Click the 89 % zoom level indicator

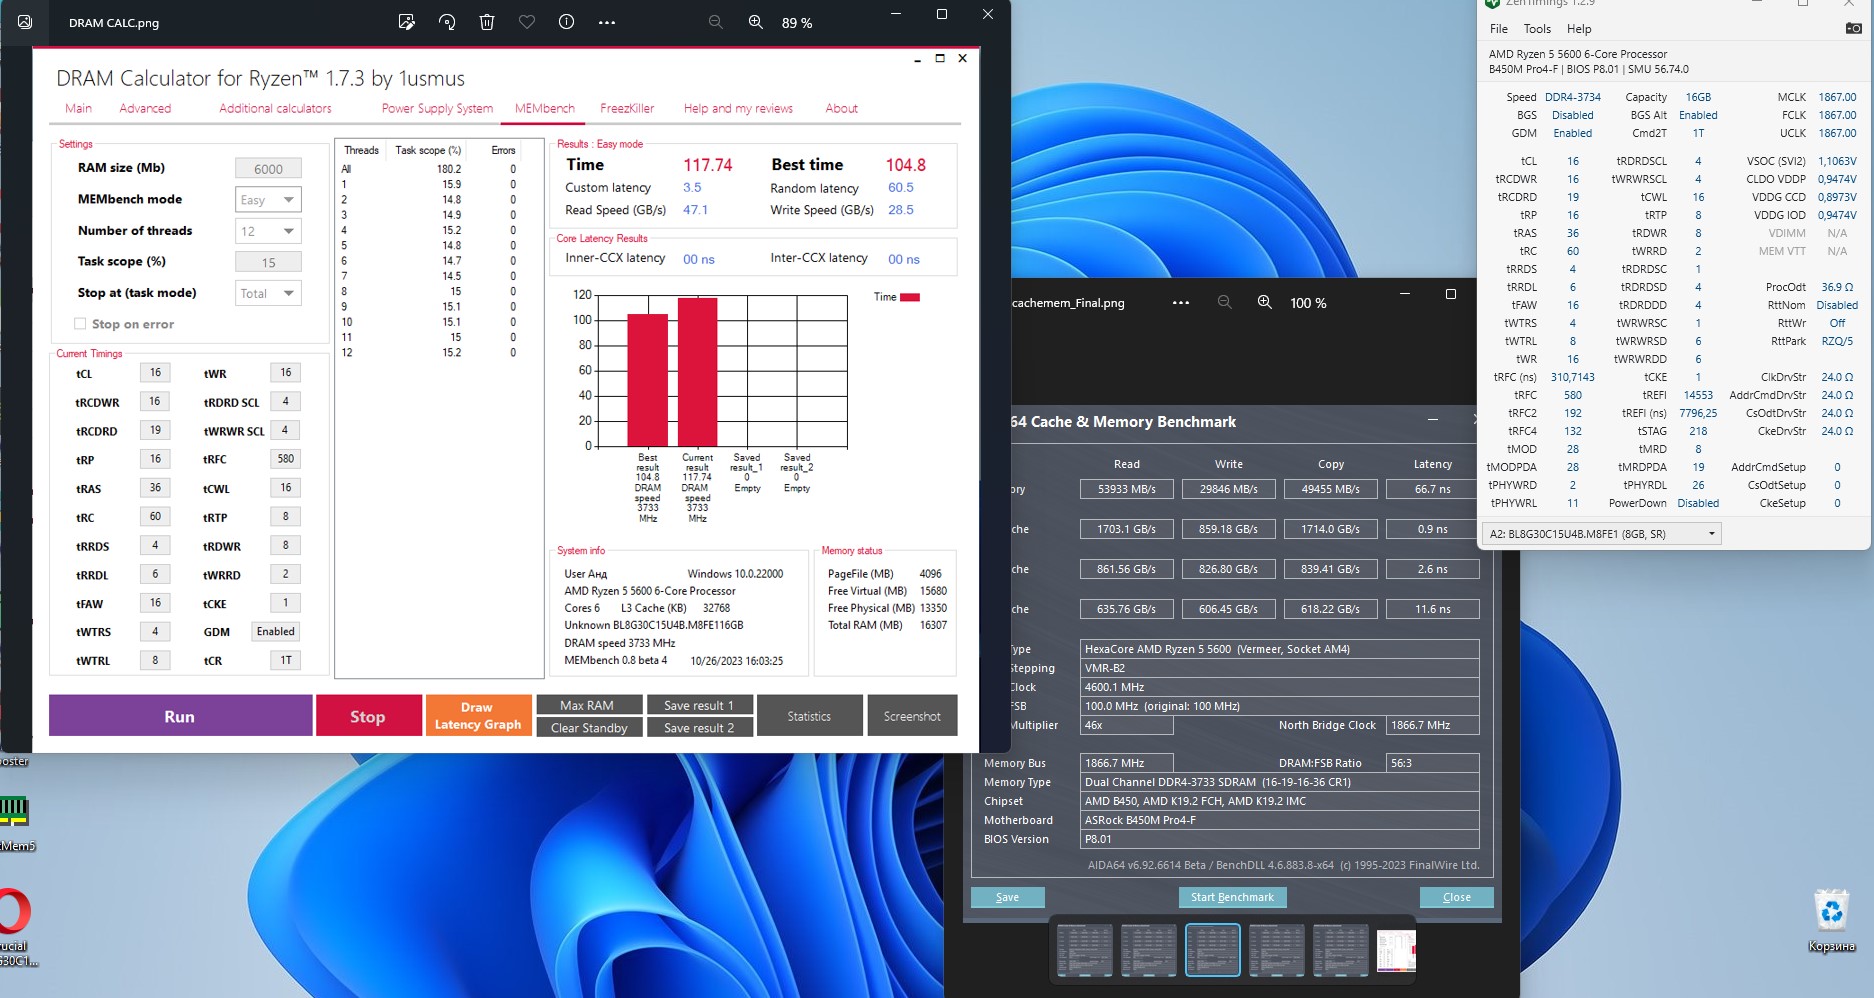coord(797,23)
